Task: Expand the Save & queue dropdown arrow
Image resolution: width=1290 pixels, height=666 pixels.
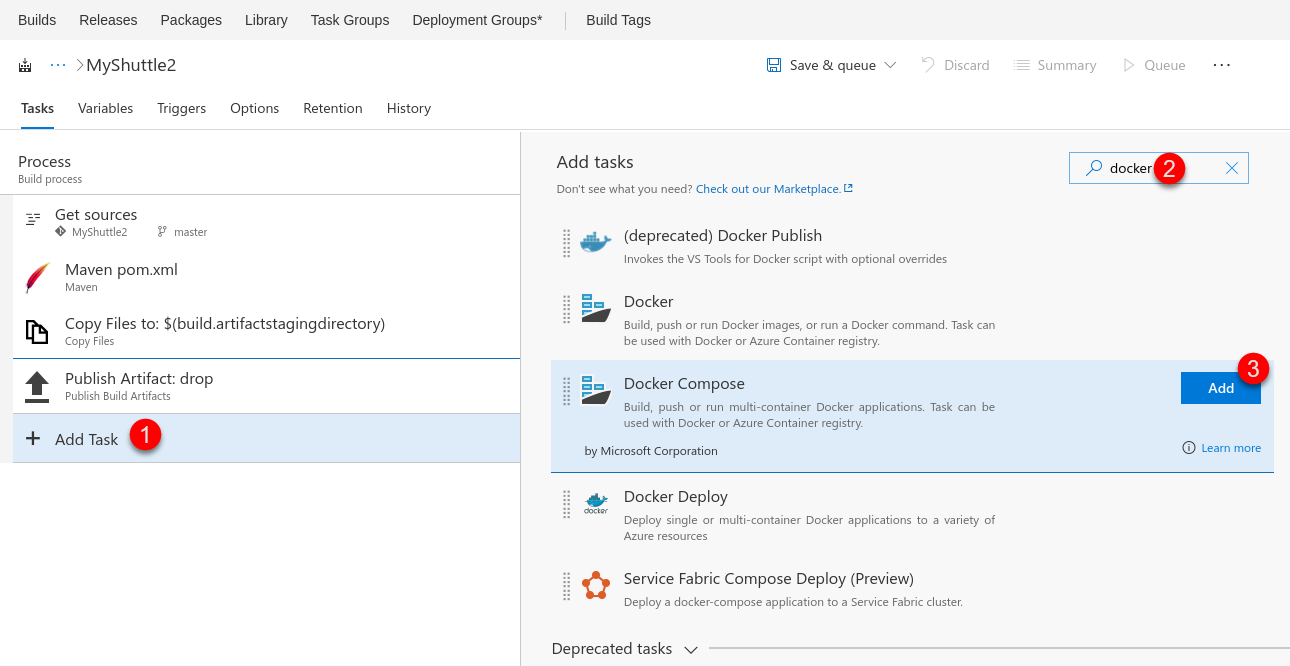Action: [890, 65]
